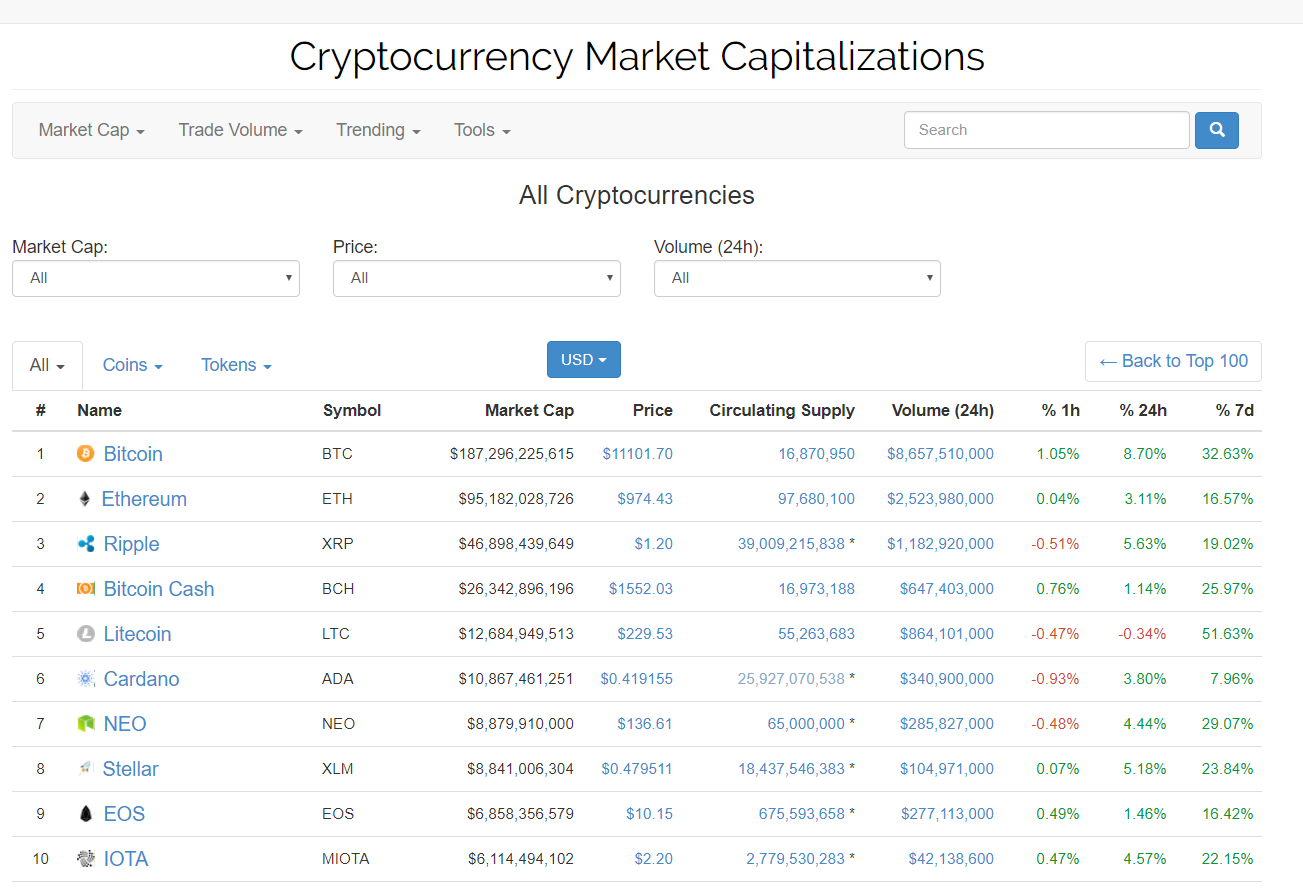Click the IOTA logo icon
The image size is (1303, 893).
86,859
